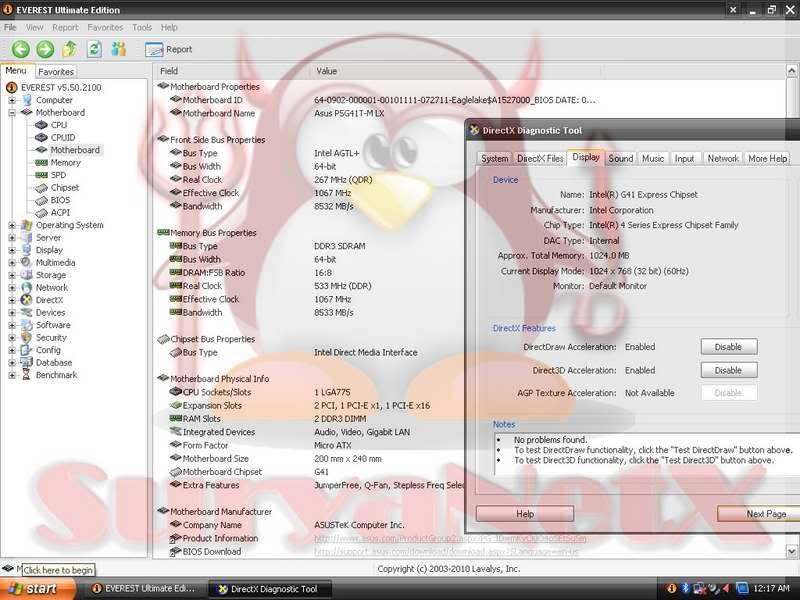Click the Up level toolbar icon
The image size is (800, 600).
click(x=69, y=49)
